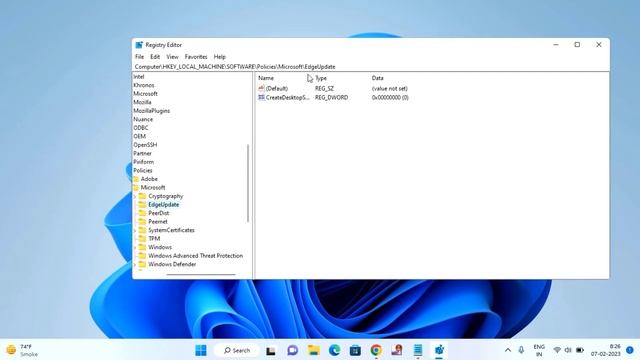Select the Piriform key

143,162
